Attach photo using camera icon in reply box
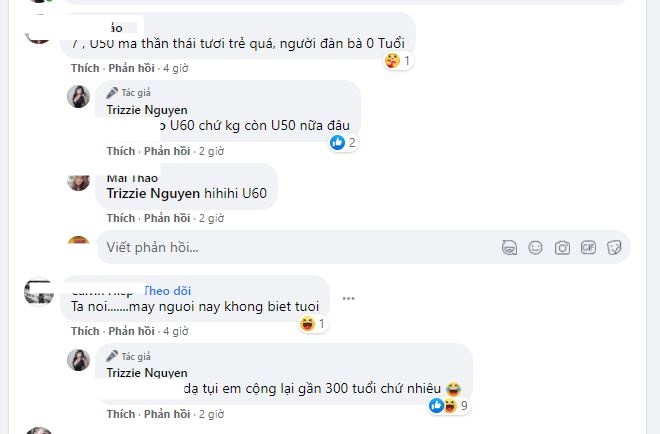 point(562,248)
